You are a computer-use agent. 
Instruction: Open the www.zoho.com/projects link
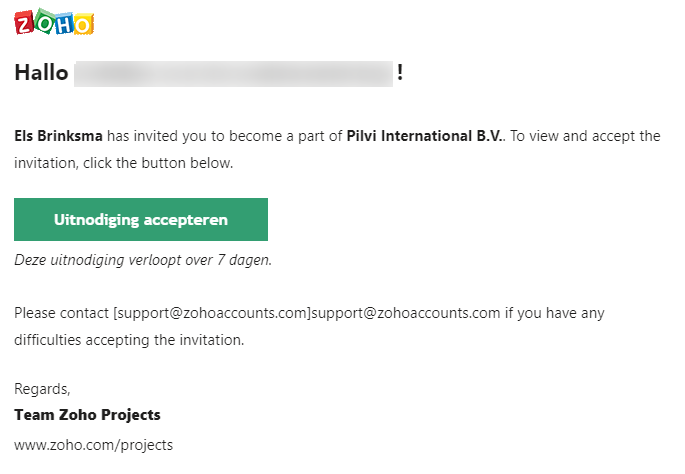point(93,445)
